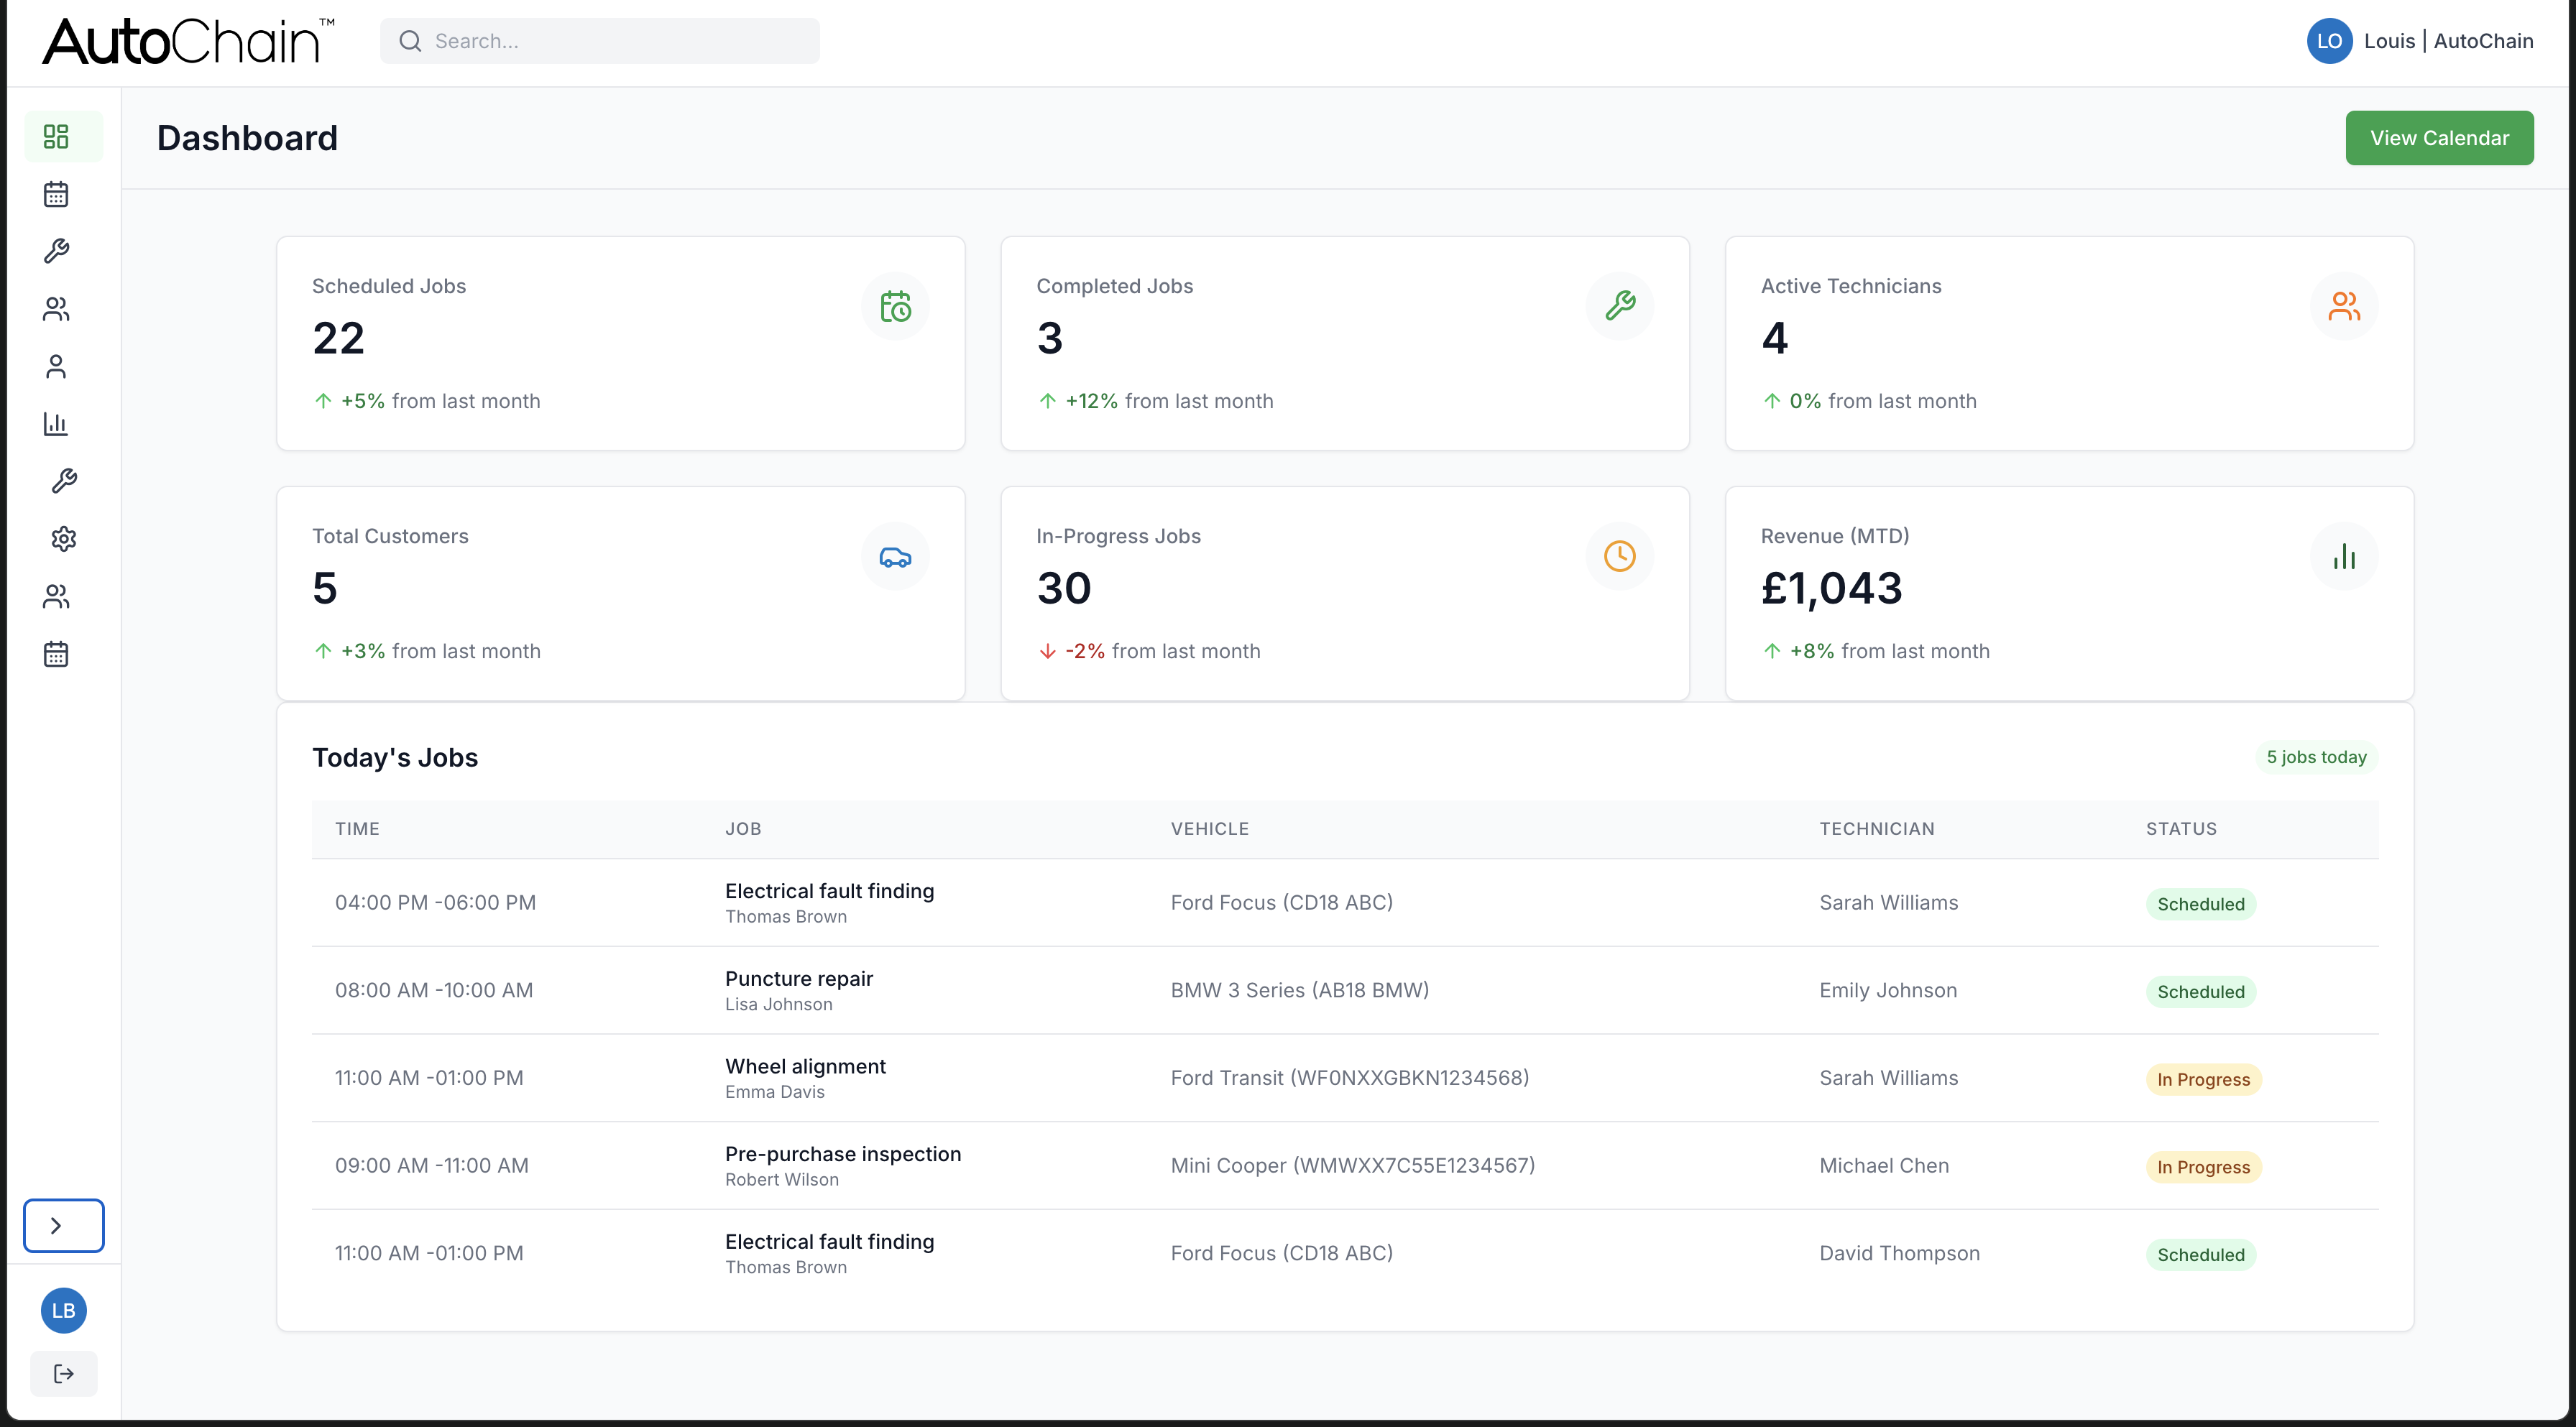
Task: Open the wrench jobs icon in the sidebar
Action: tap(57, 251)
